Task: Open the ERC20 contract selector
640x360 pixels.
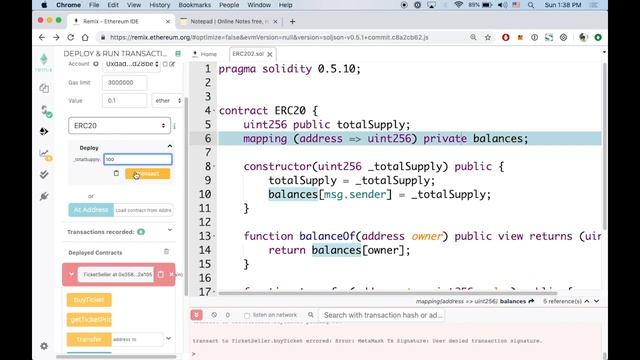Action: (x=119, y=126)
